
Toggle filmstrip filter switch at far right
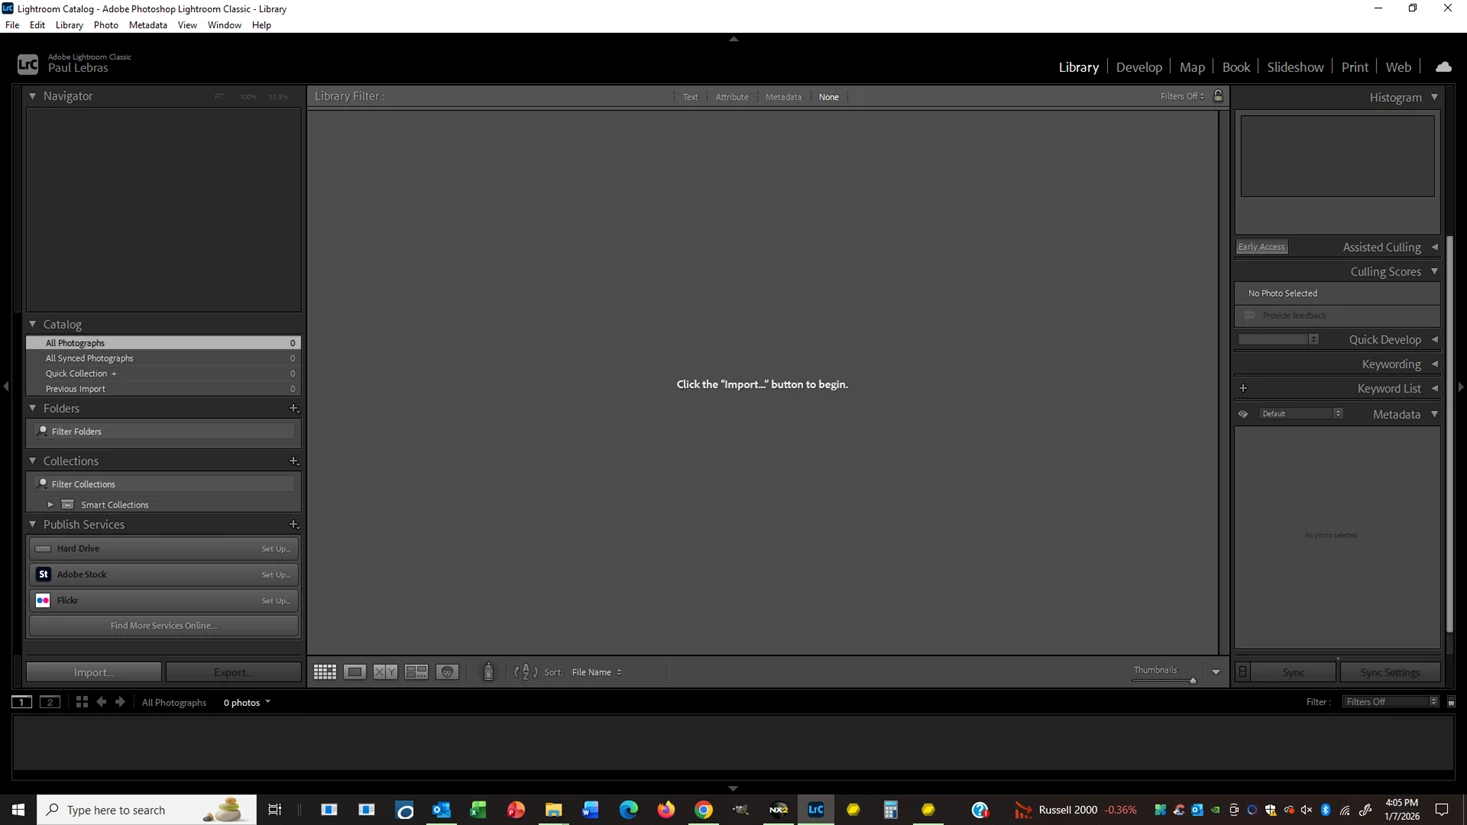[1452, 702]
